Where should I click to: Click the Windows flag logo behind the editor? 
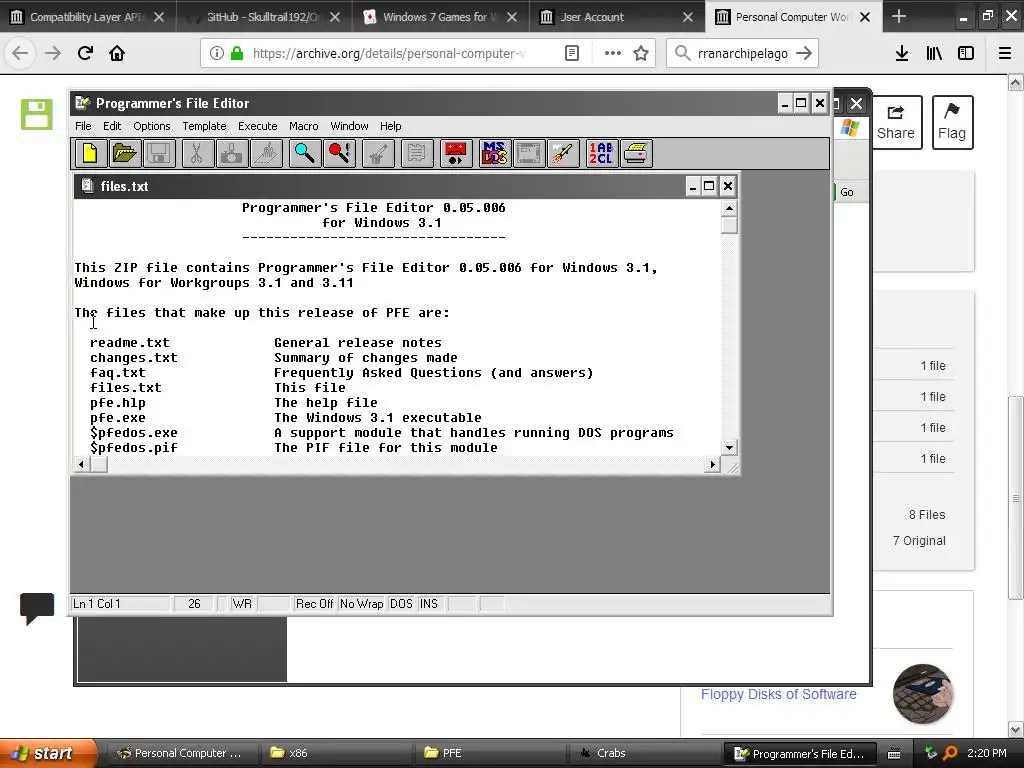850,127
